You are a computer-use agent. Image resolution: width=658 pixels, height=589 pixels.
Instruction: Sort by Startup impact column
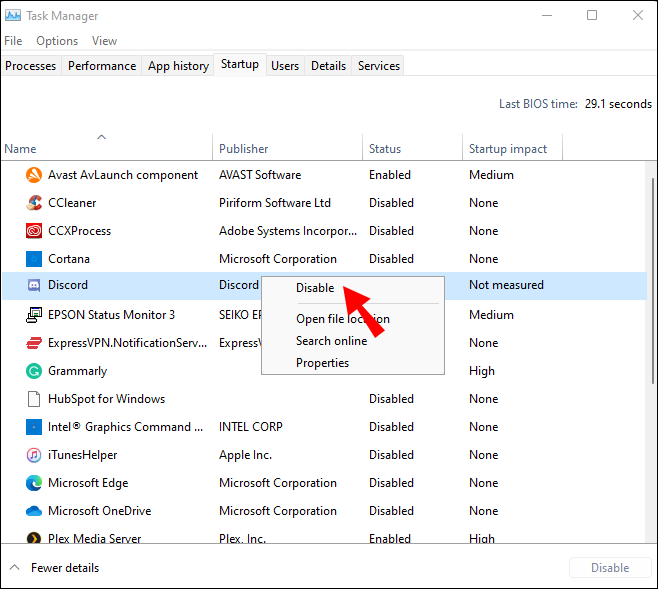[x=508, y=149]
